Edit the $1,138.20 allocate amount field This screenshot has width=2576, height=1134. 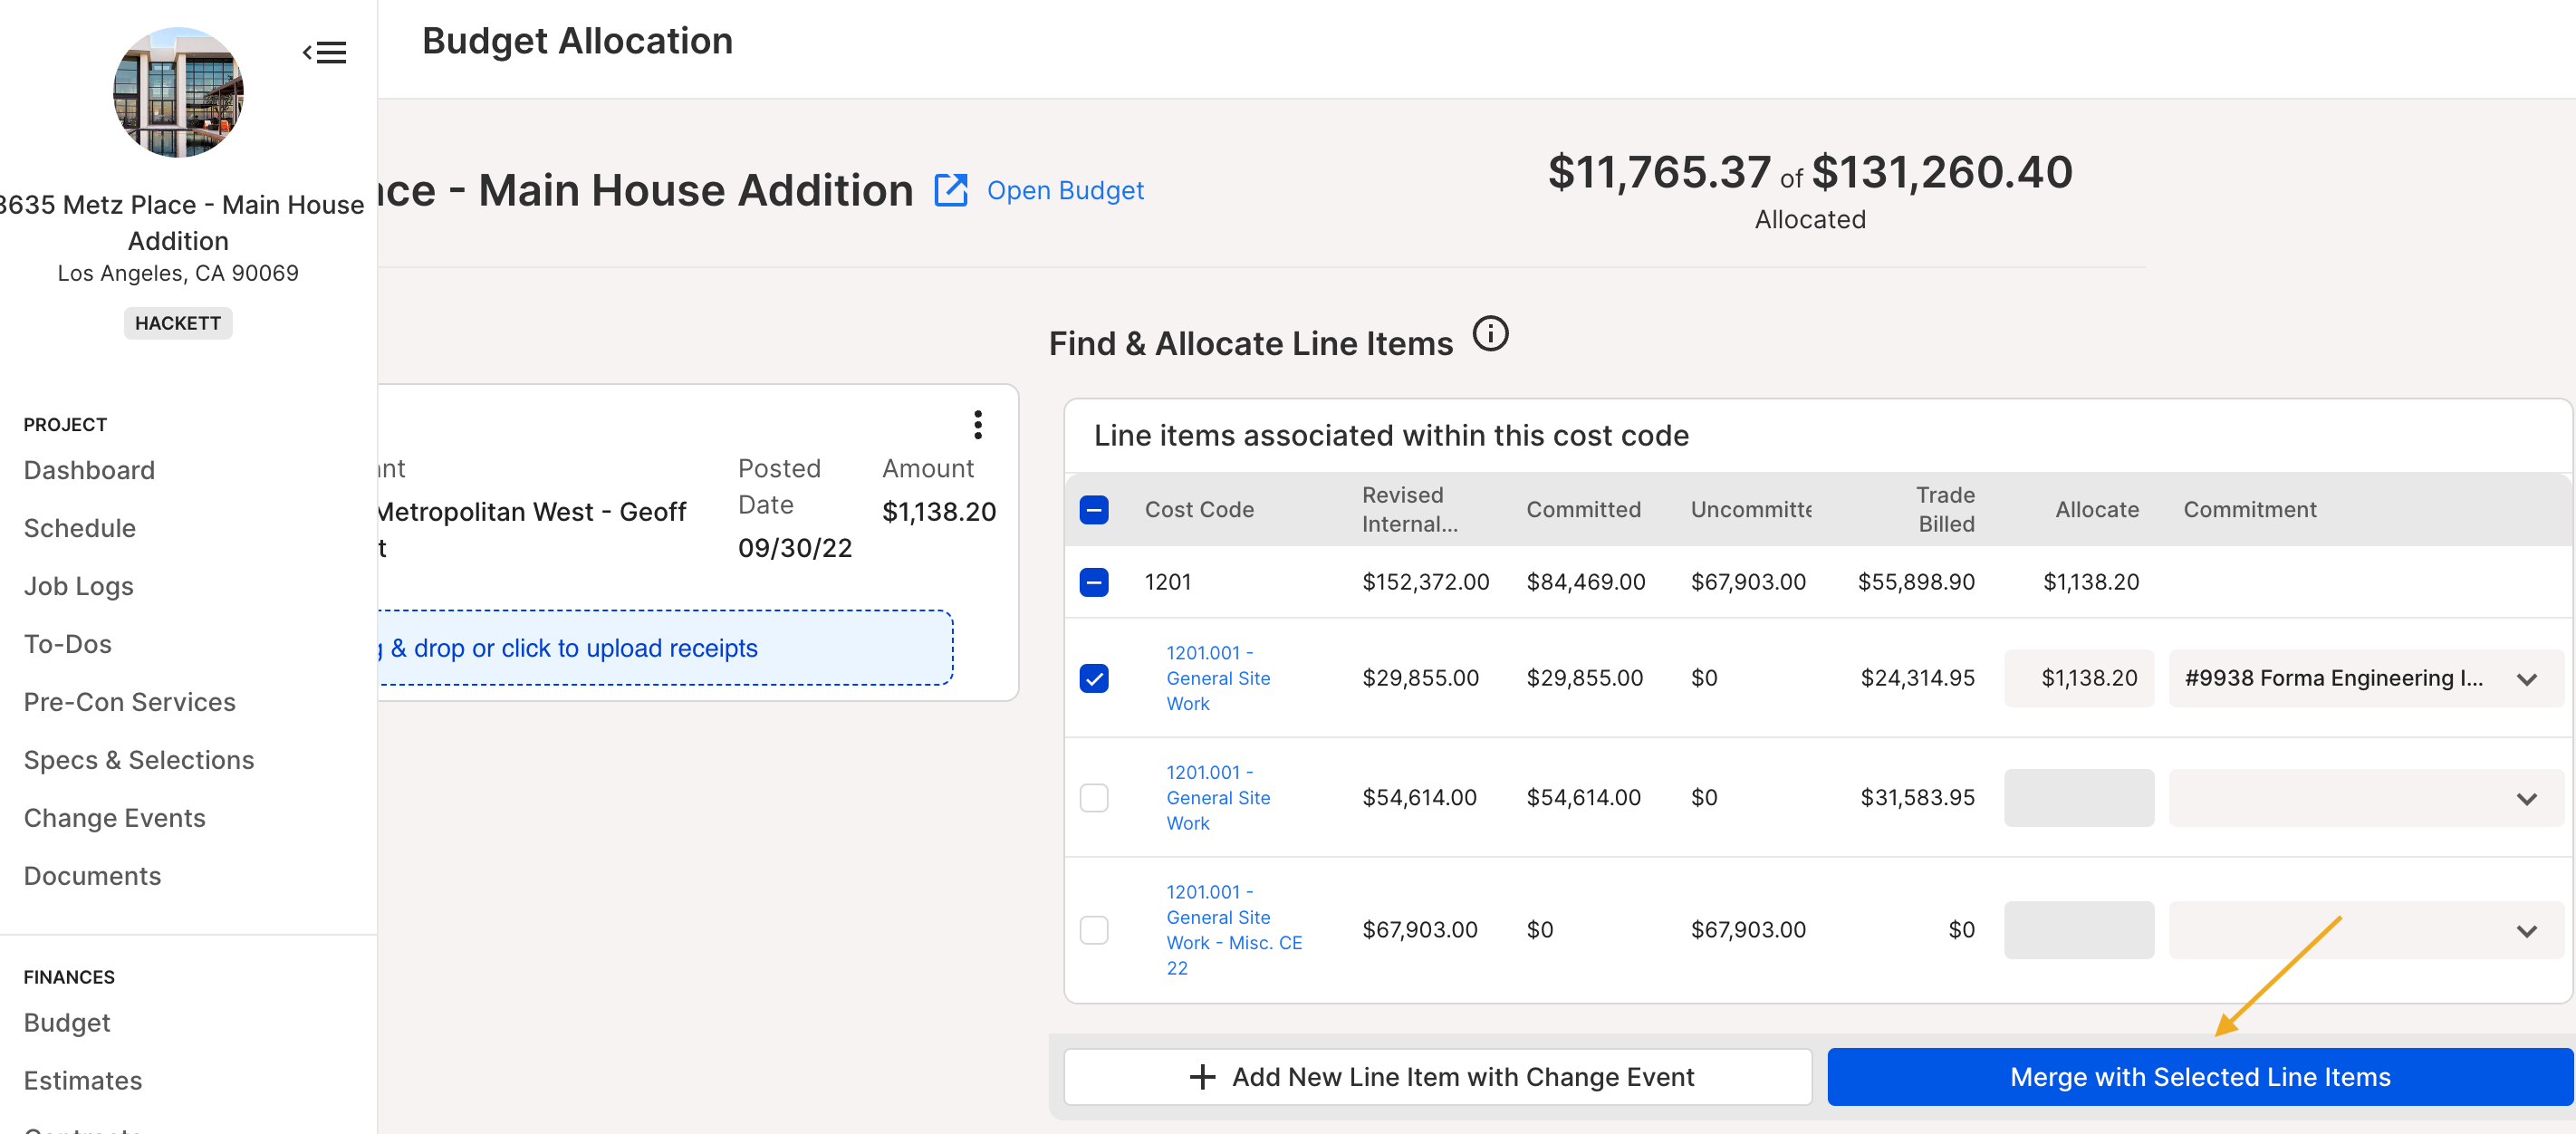(2078, 678)
